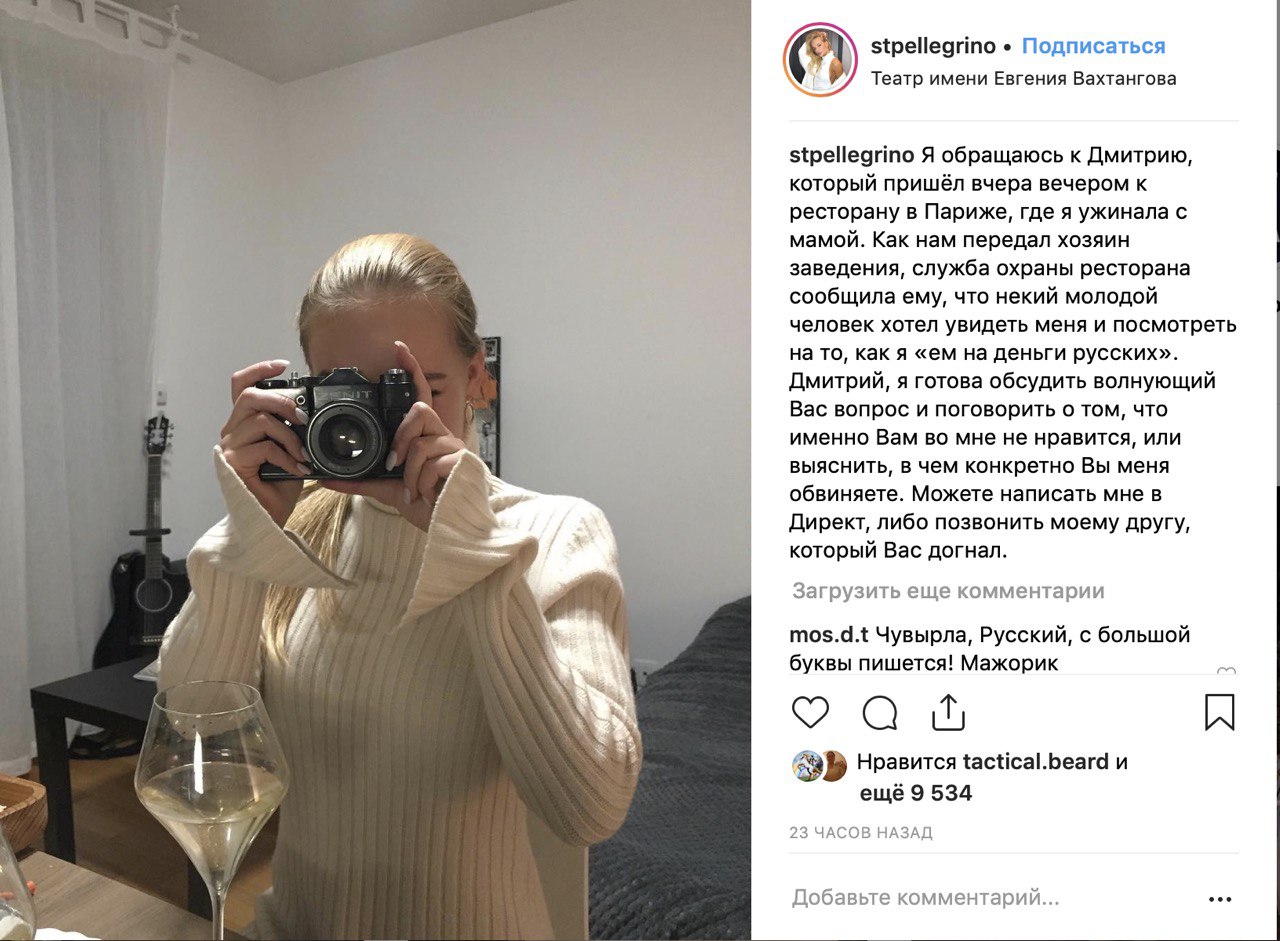Like the mos.d.t comment small heart
Viewport: 1280px width, 941px height.
click(1226, 671)
